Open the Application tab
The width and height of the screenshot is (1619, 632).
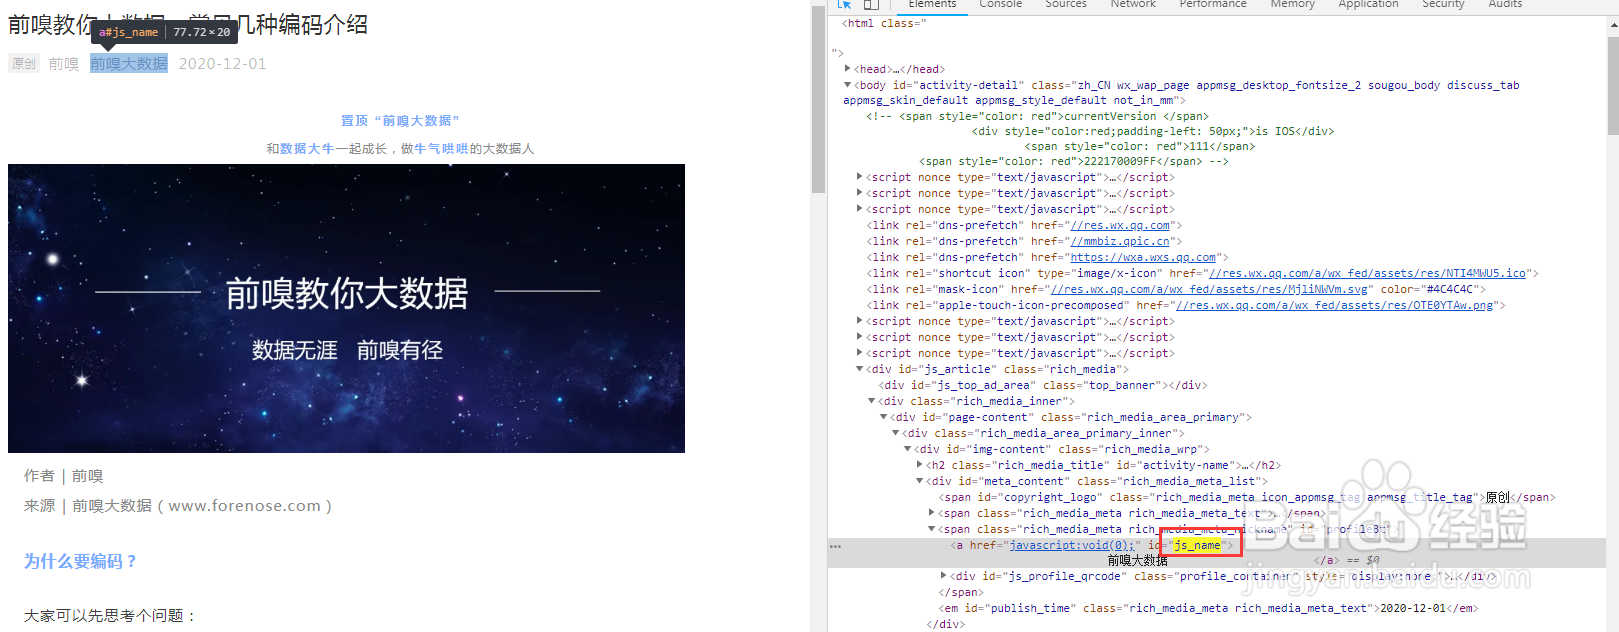coord(1368,5)
